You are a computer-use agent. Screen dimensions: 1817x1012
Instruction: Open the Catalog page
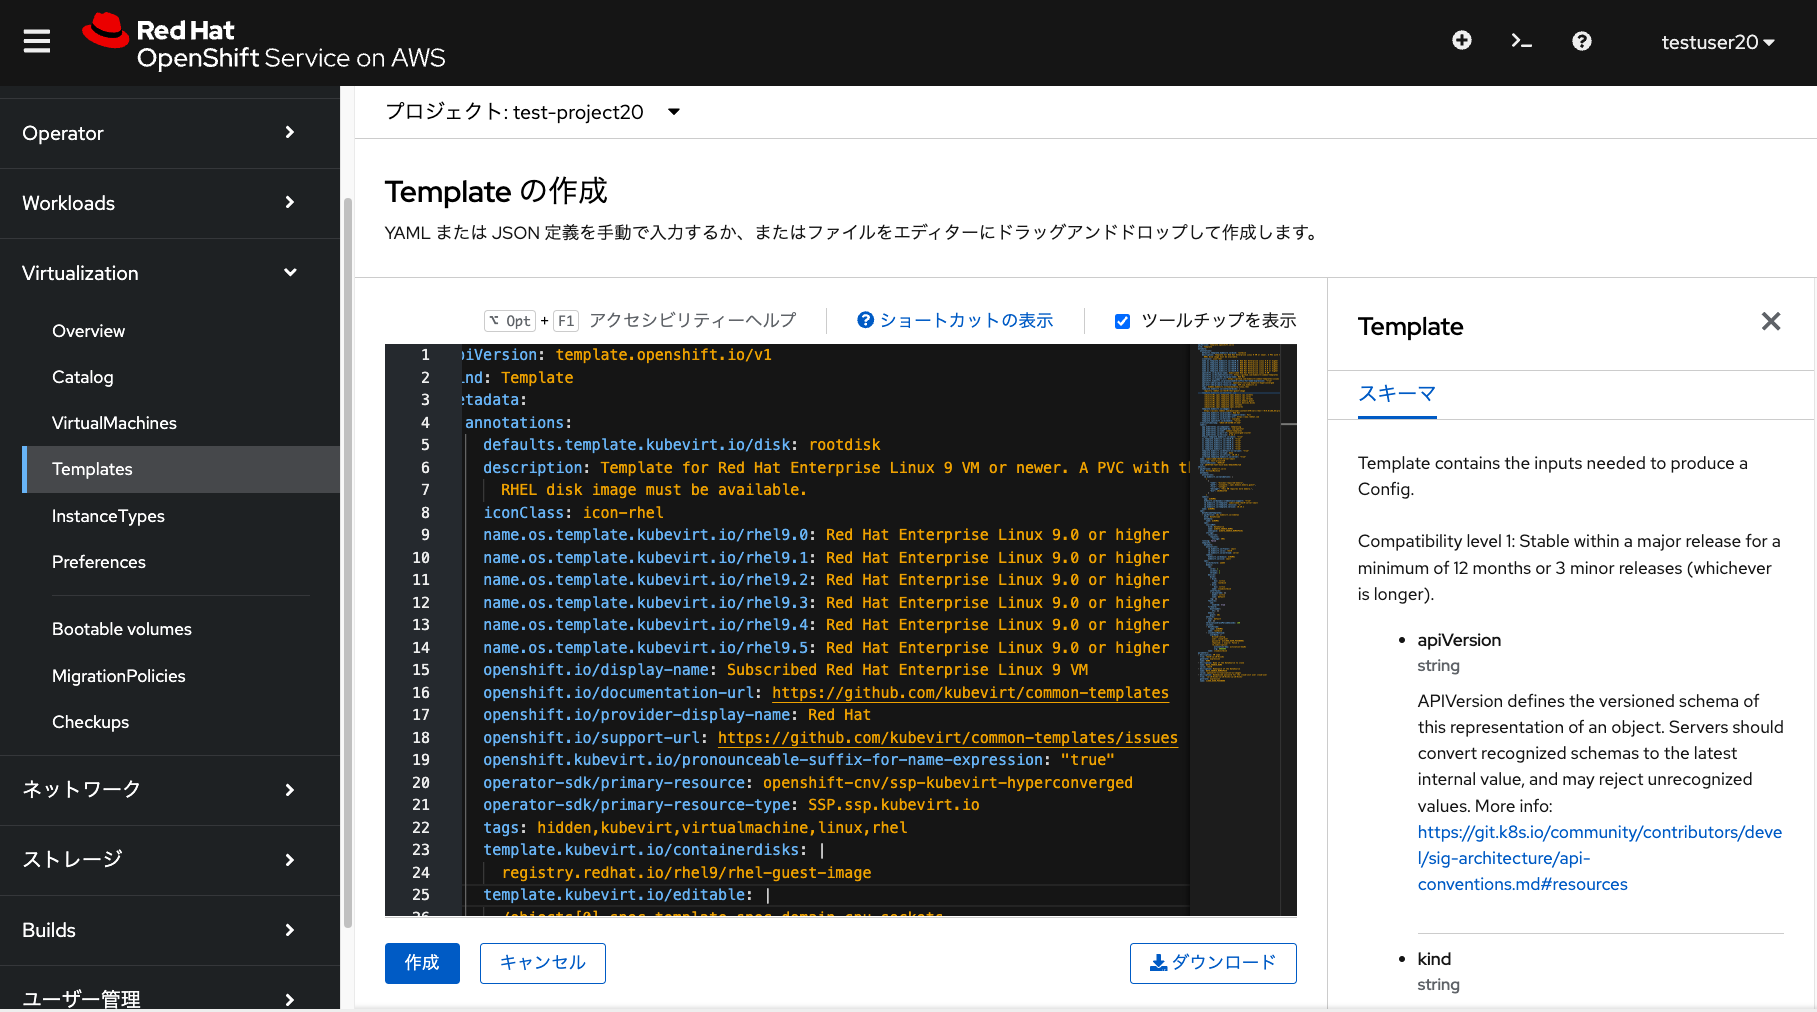(x=82, y=377)
